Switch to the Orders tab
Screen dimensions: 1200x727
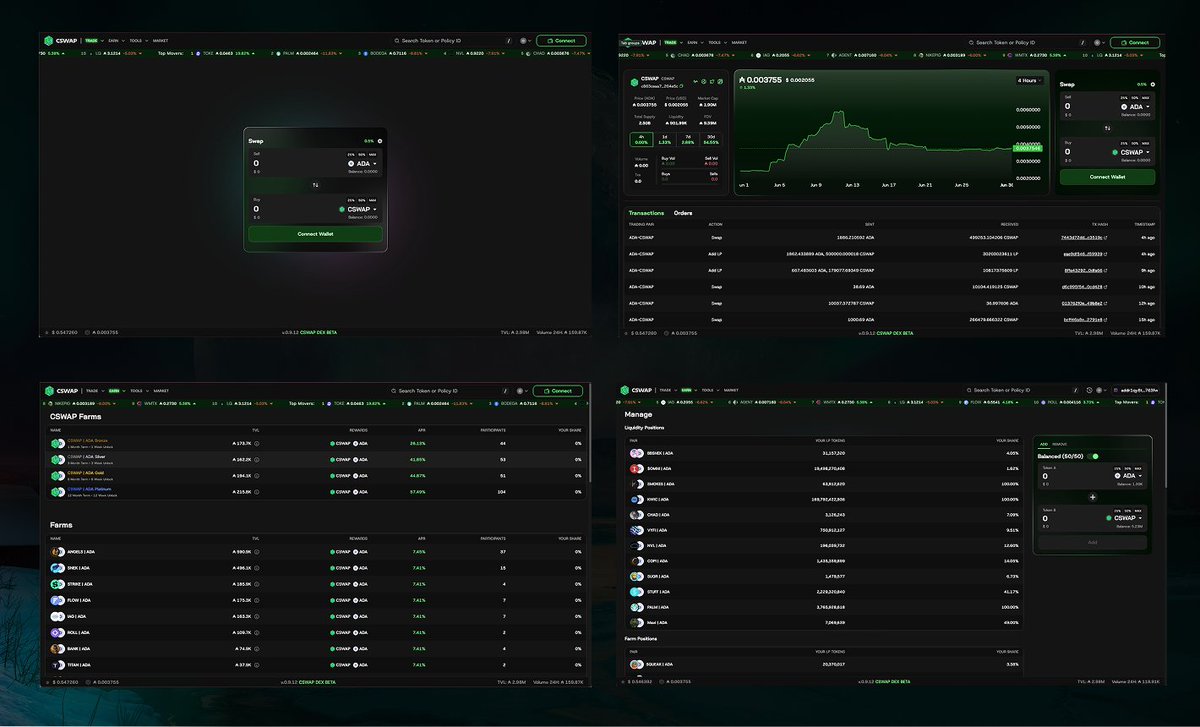coord(683,213)
